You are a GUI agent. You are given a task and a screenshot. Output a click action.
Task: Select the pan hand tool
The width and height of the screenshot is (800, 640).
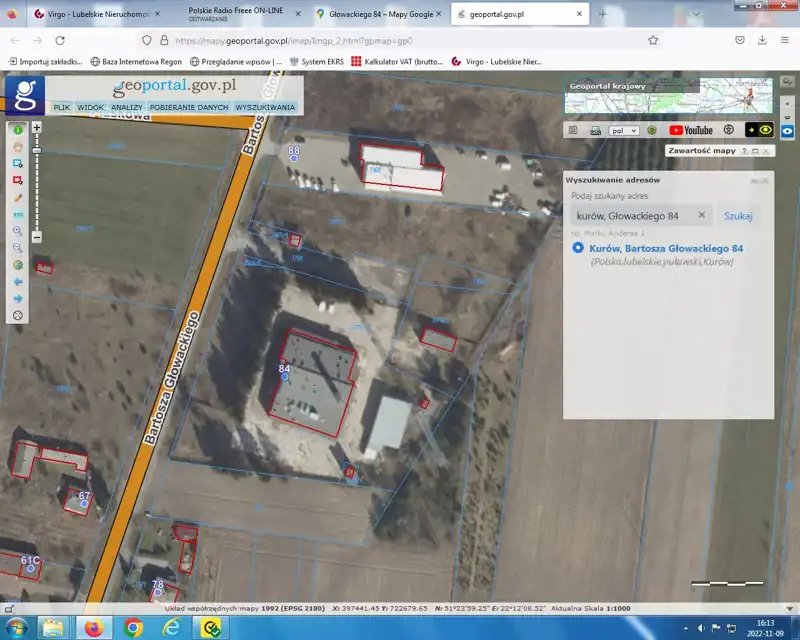click(x=18, y=147)
